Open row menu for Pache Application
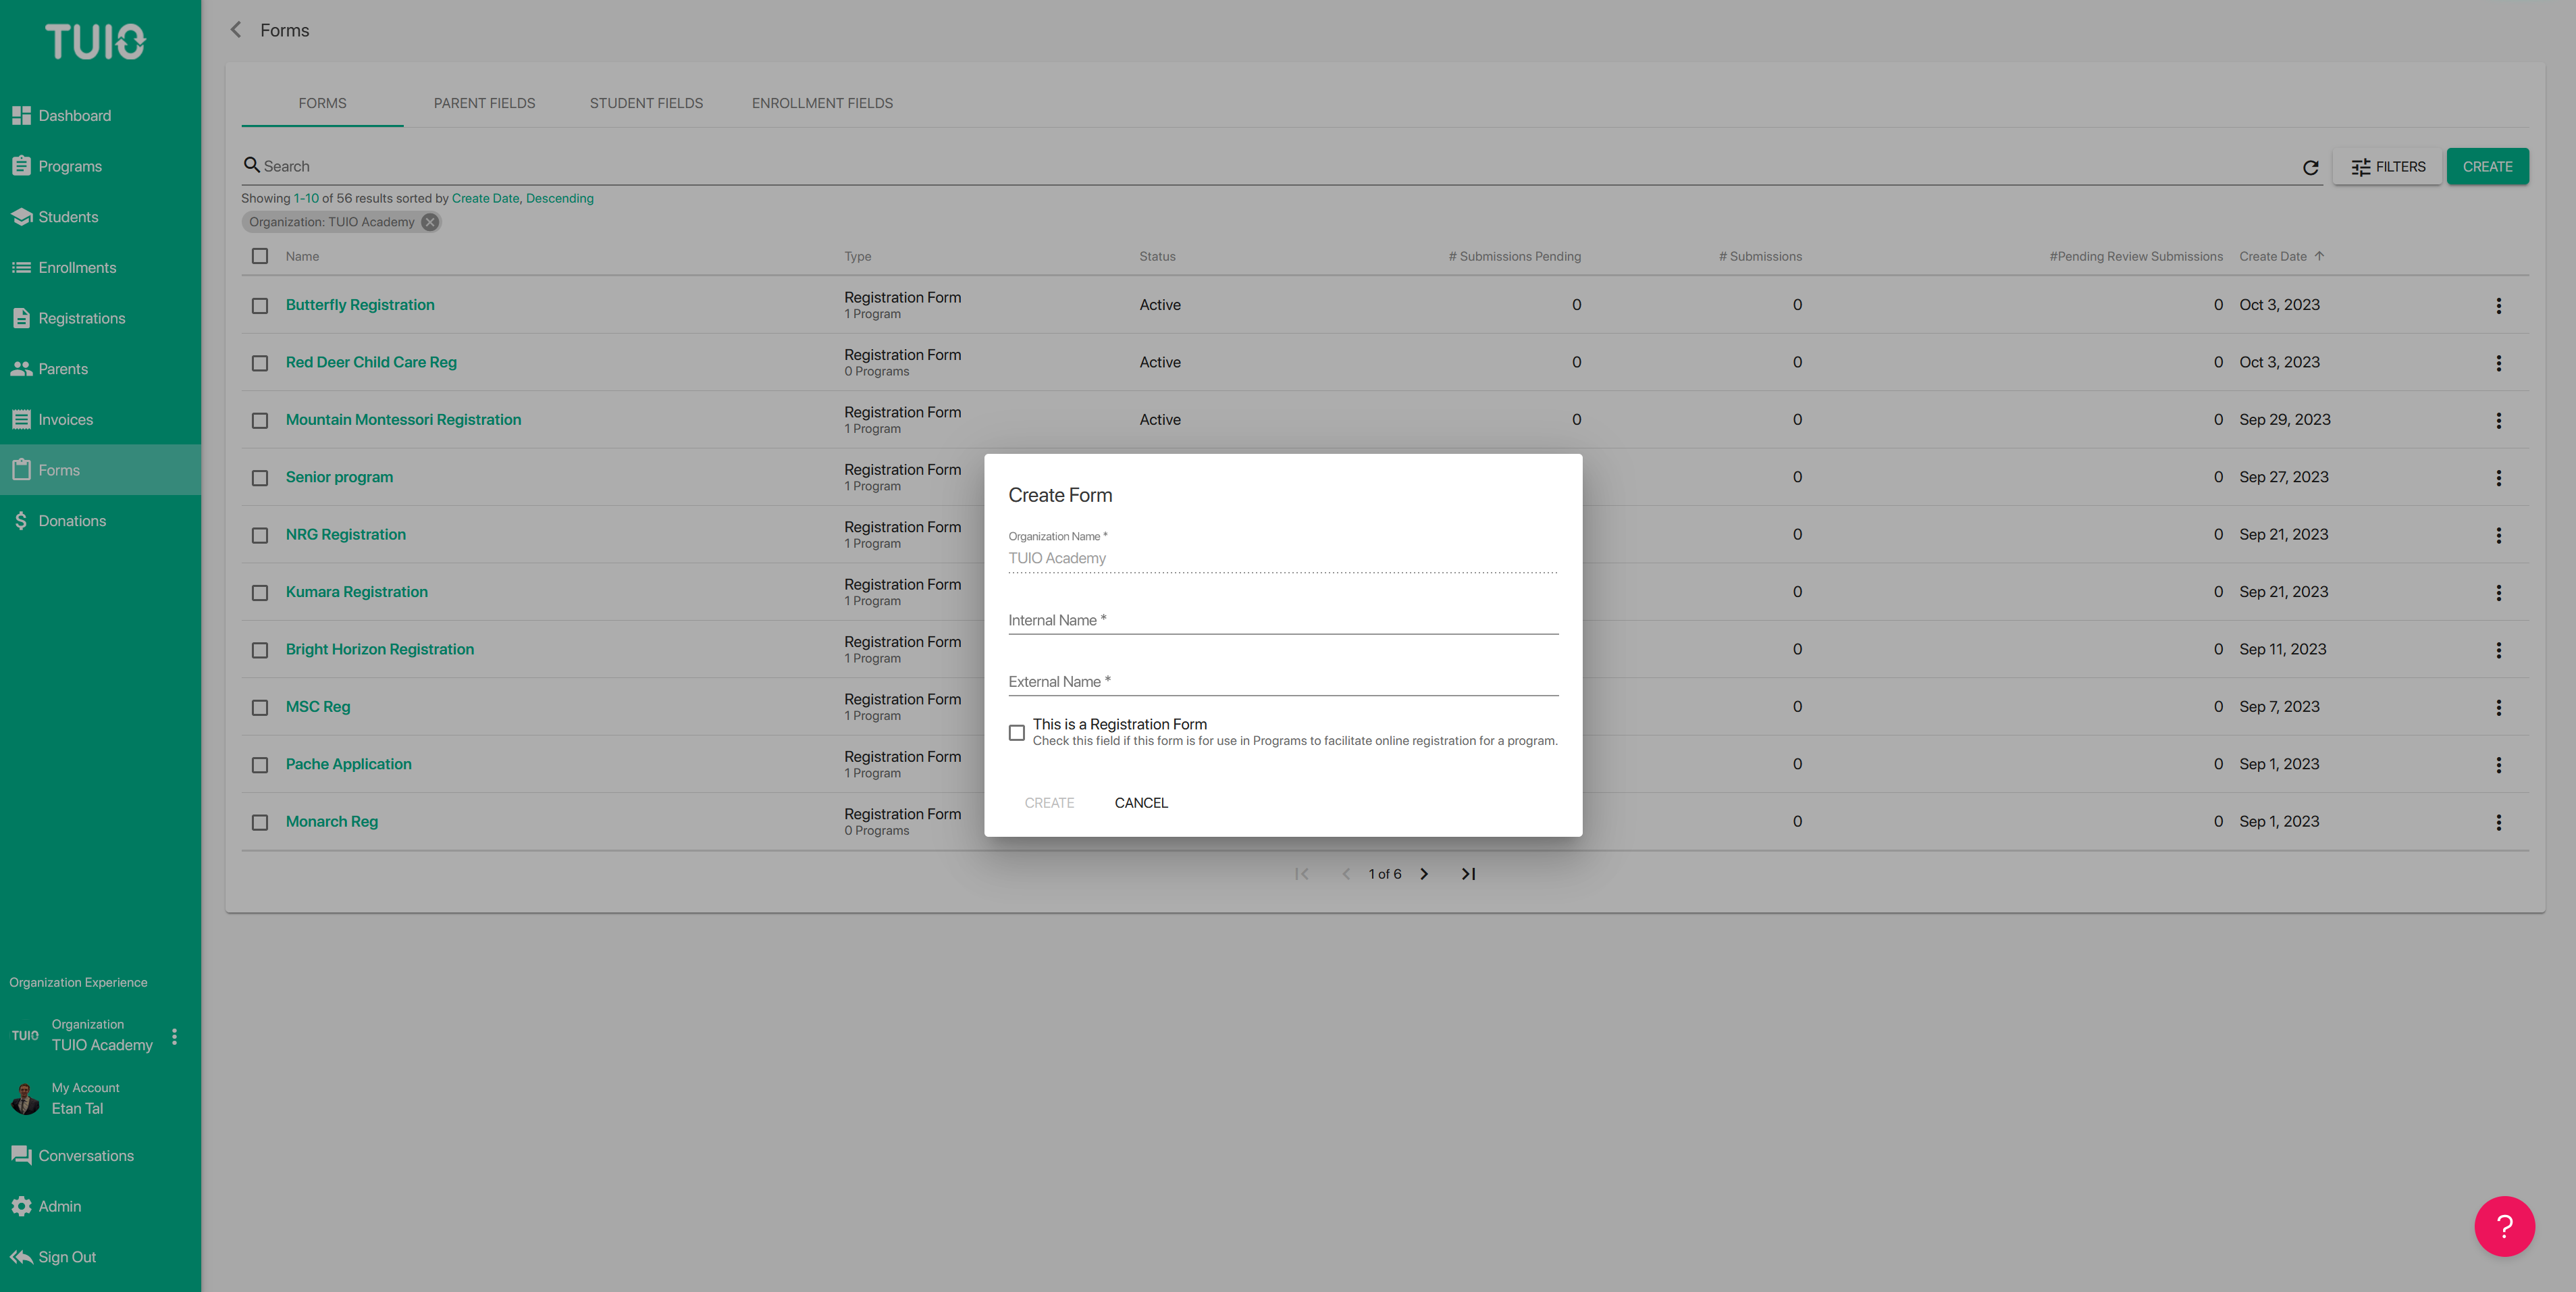Image resolution: width=2576 pixels, height=1292 pixels. 2498,765
